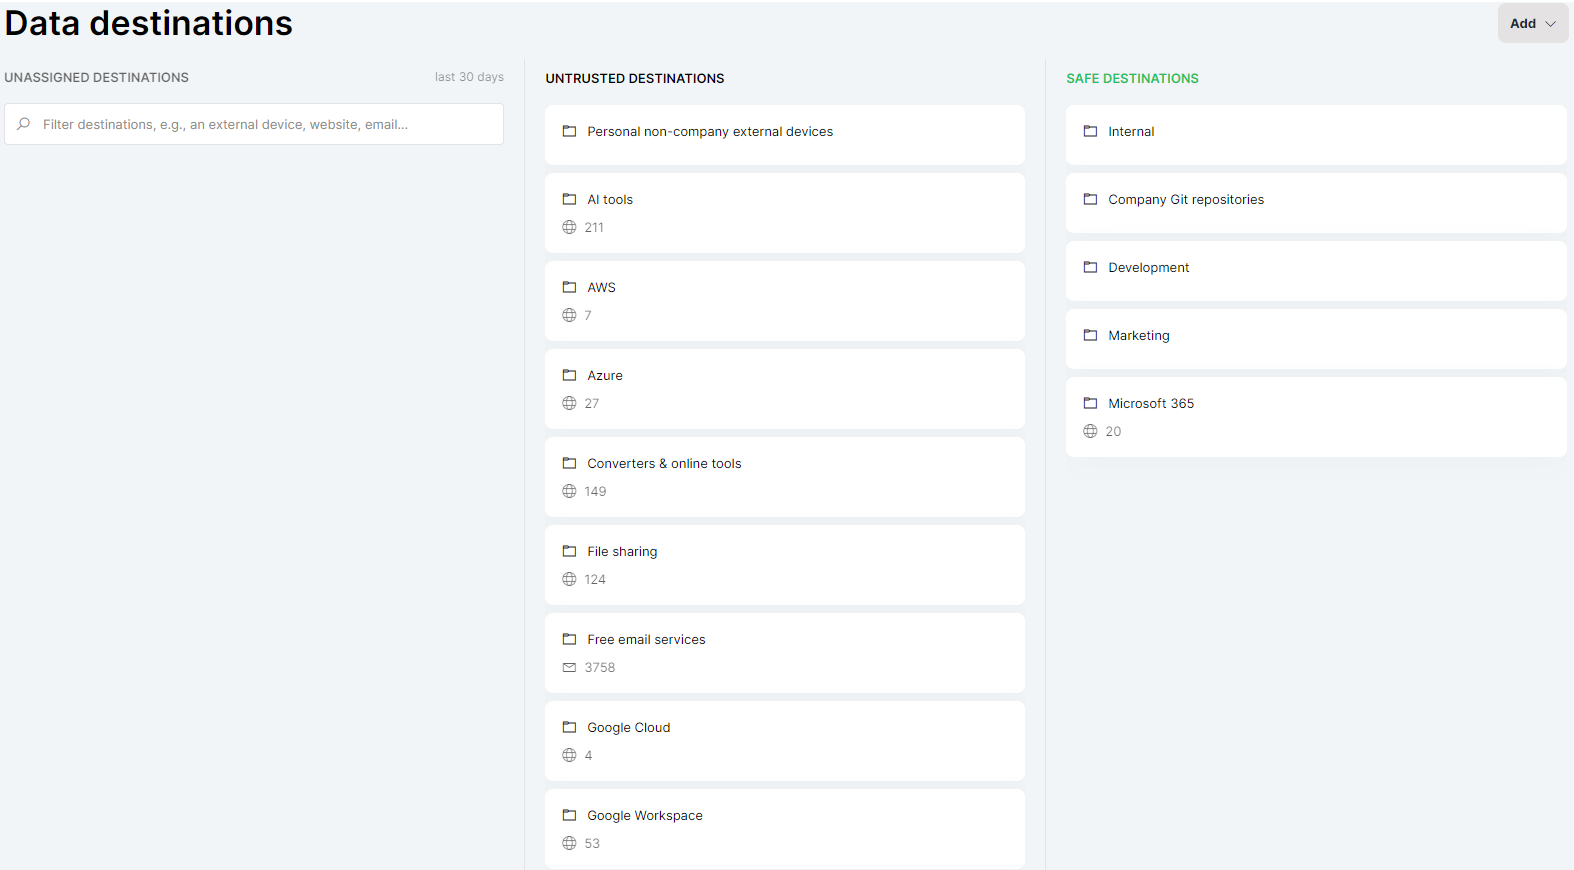Click Converters & online tools folder icon

point(569,463)
